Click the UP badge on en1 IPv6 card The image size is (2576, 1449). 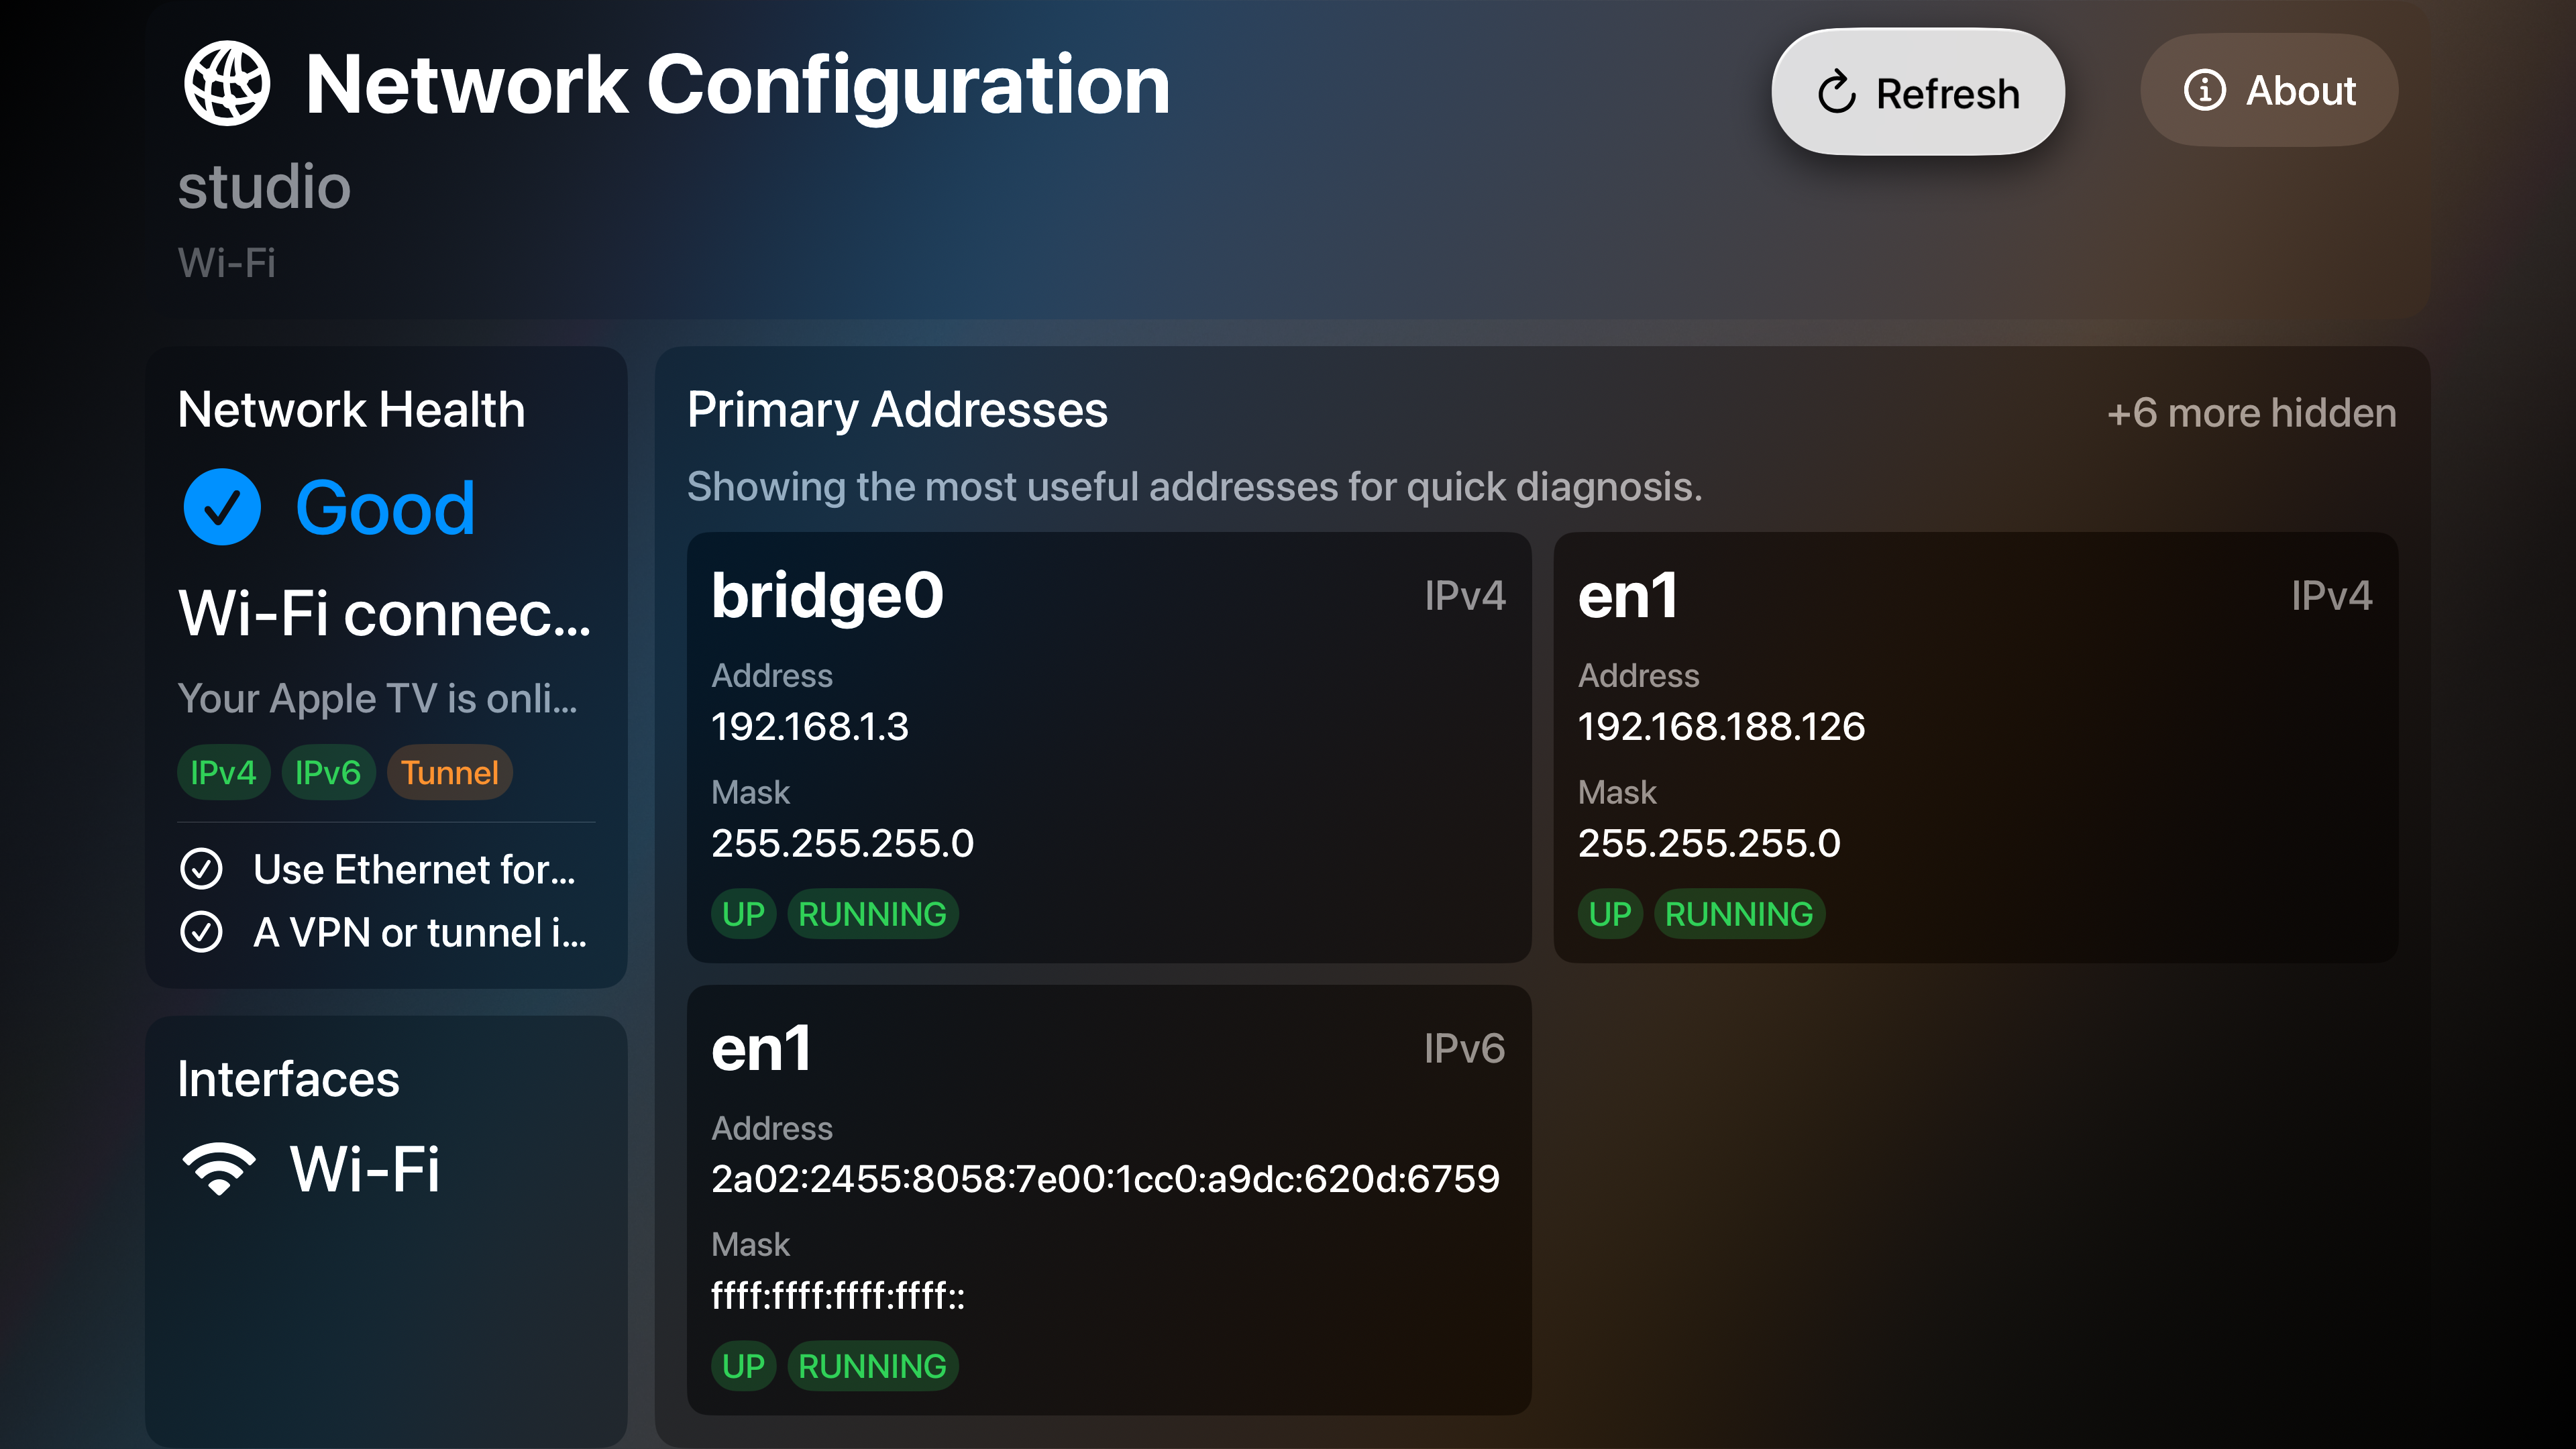[743, 1366]
